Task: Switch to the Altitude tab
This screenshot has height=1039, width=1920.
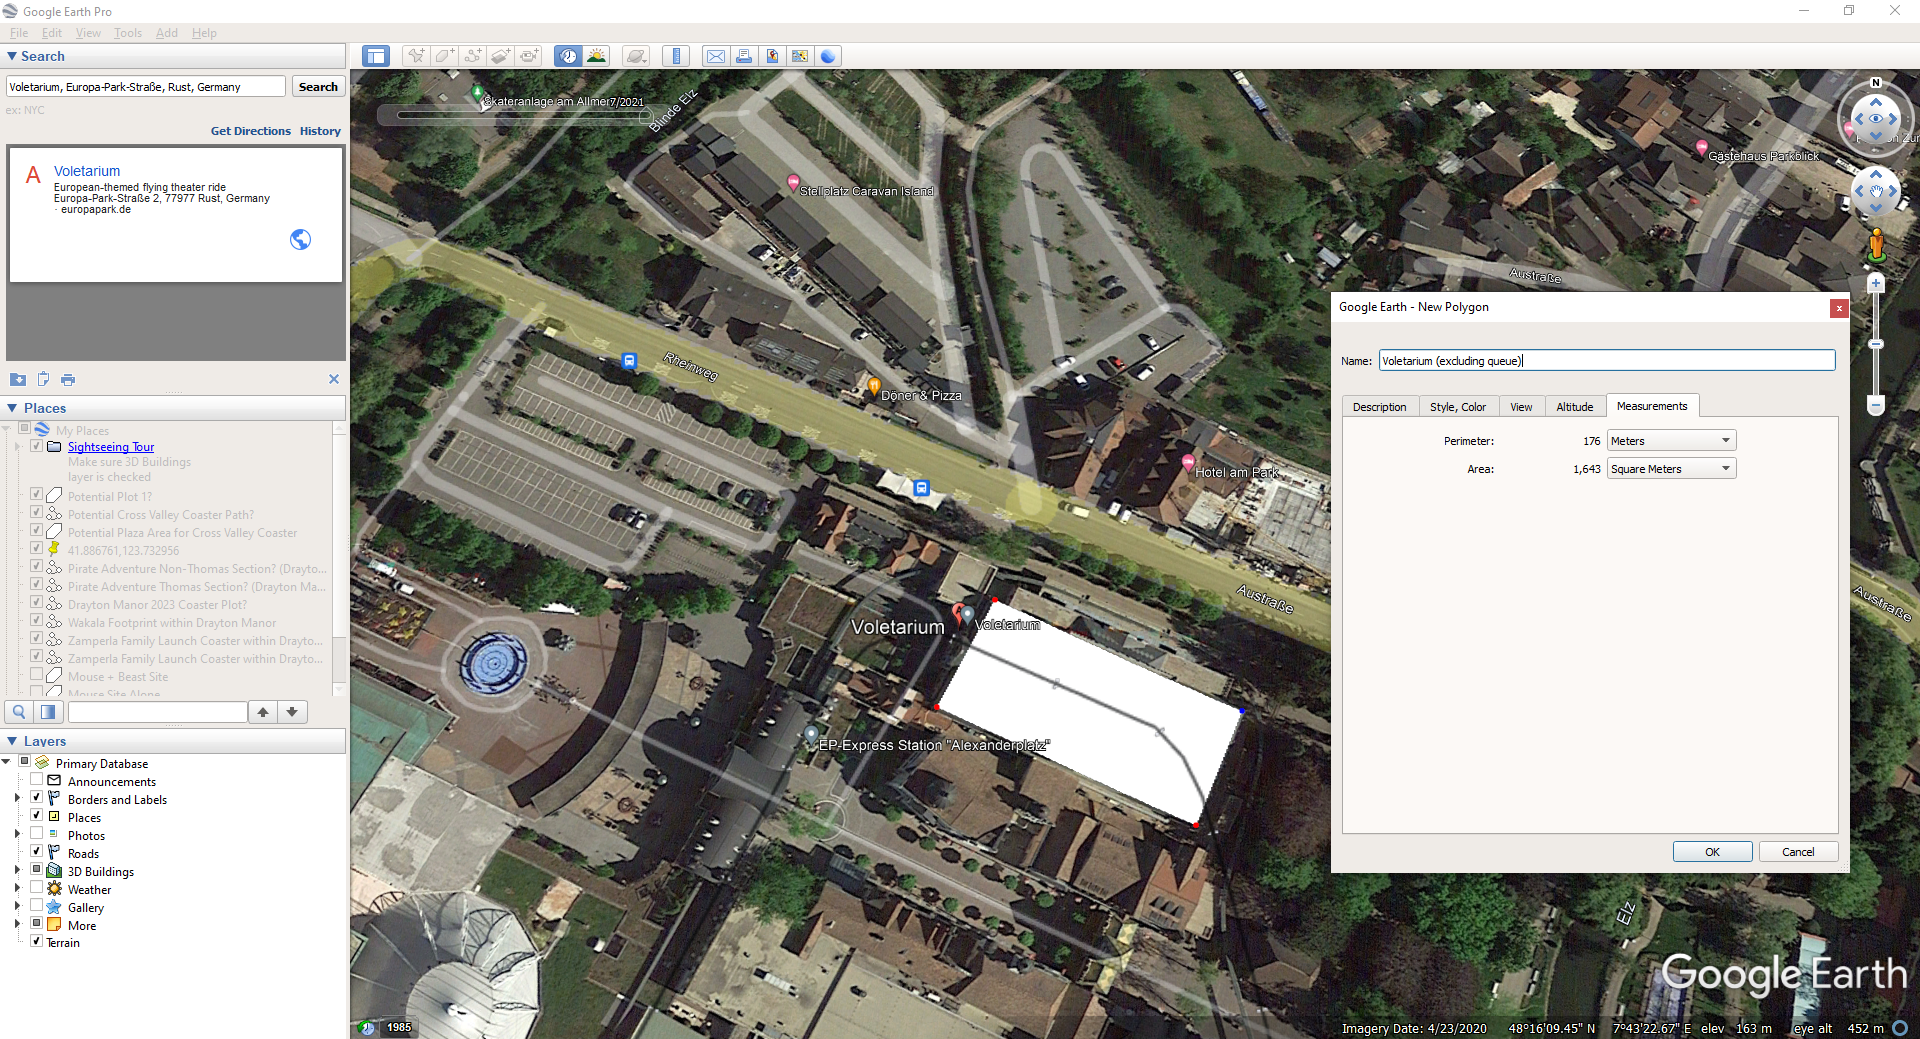Action: [1574, 407]
